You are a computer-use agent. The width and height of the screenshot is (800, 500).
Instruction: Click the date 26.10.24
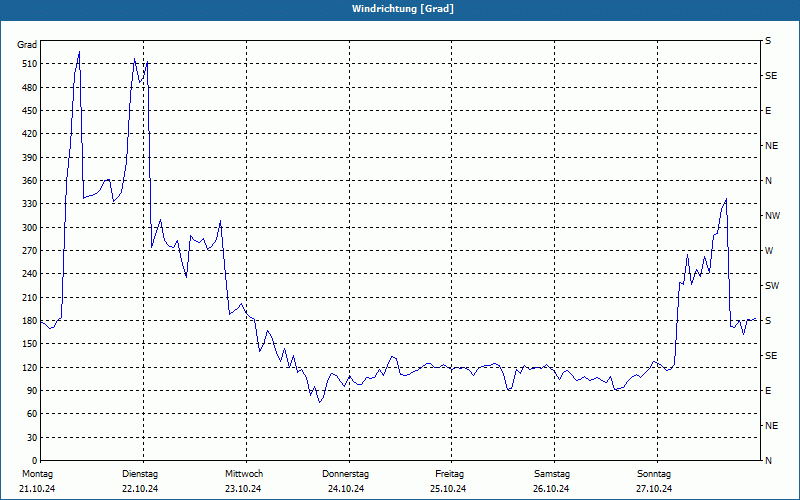coord(552,489)
